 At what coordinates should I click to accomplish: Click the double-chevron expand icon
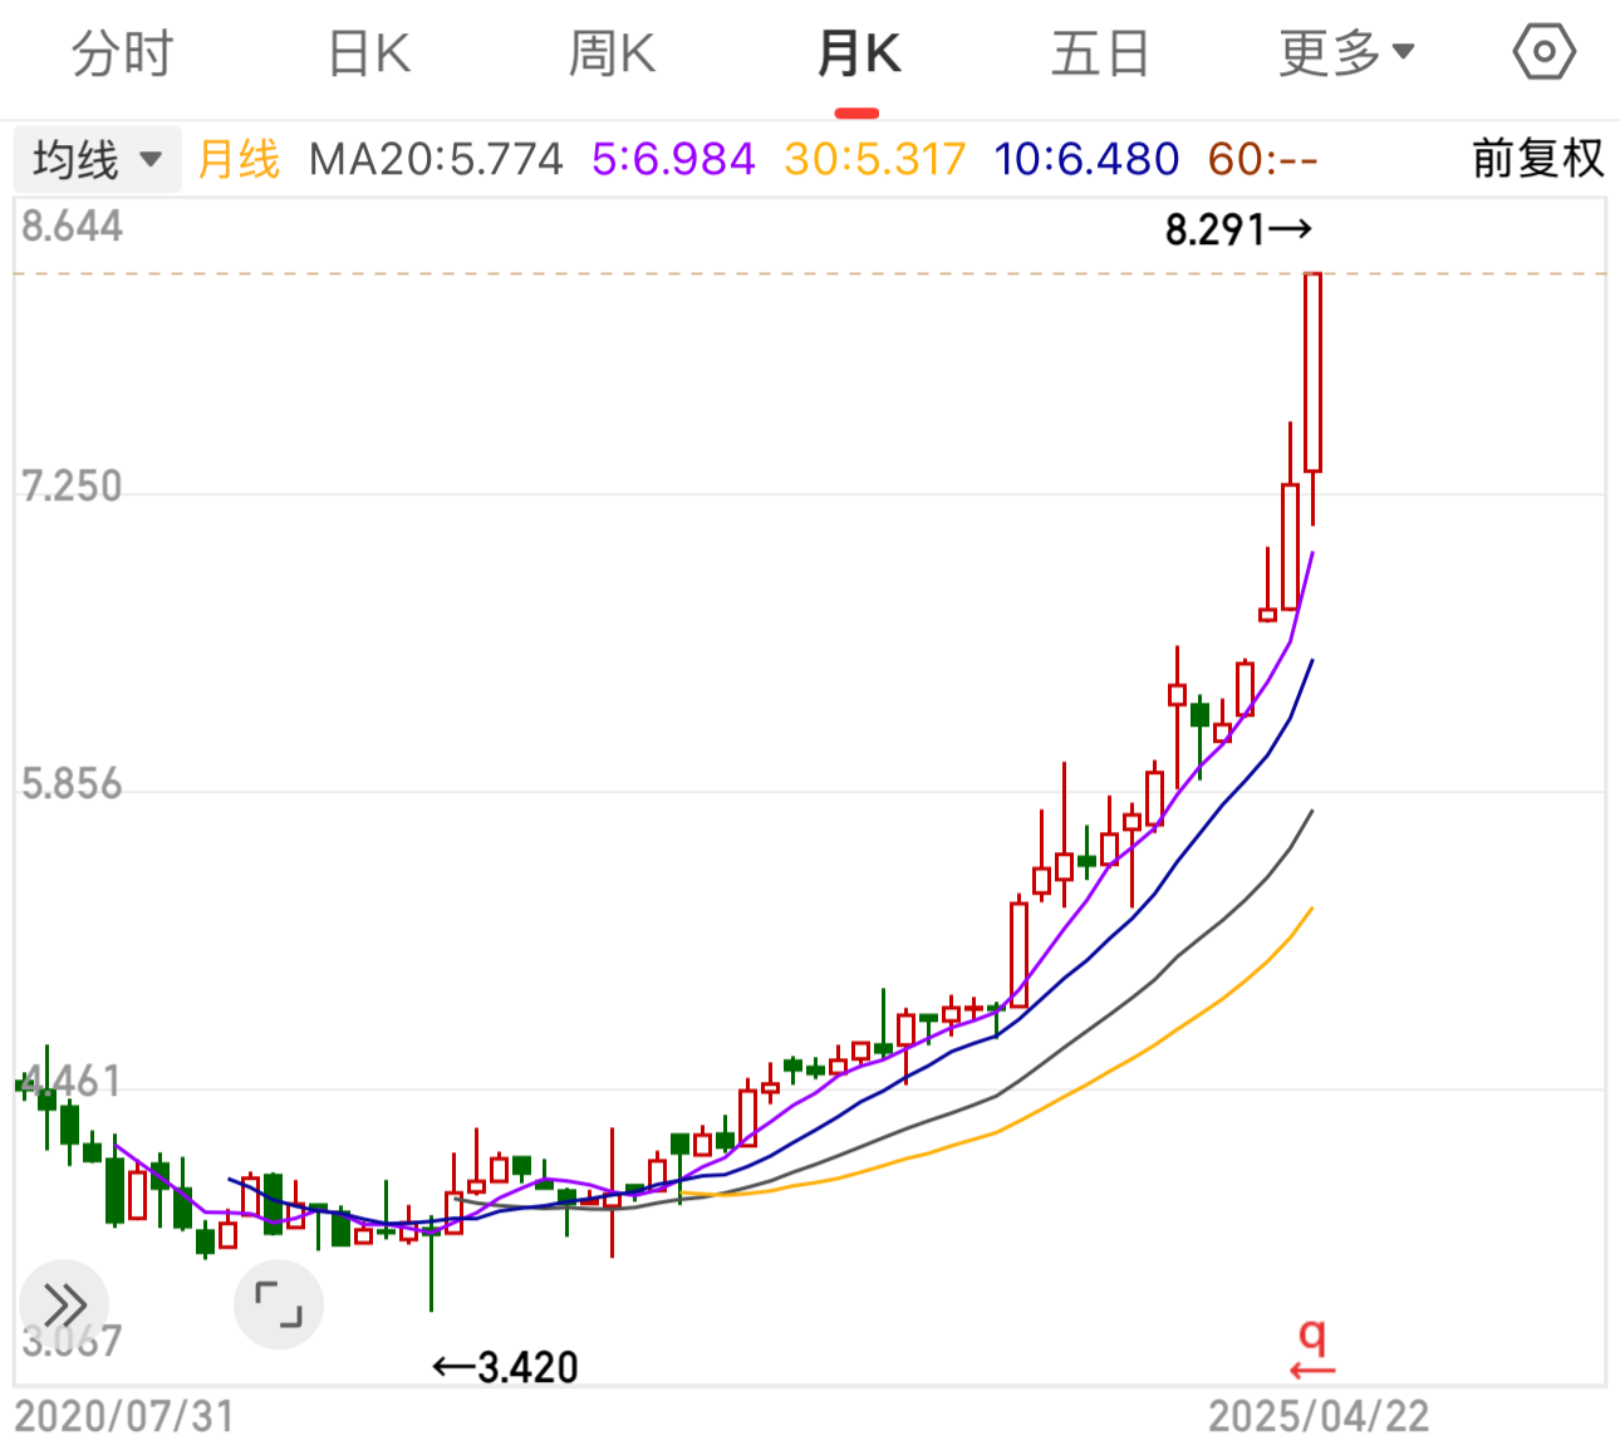click(x=65, y=1304)
